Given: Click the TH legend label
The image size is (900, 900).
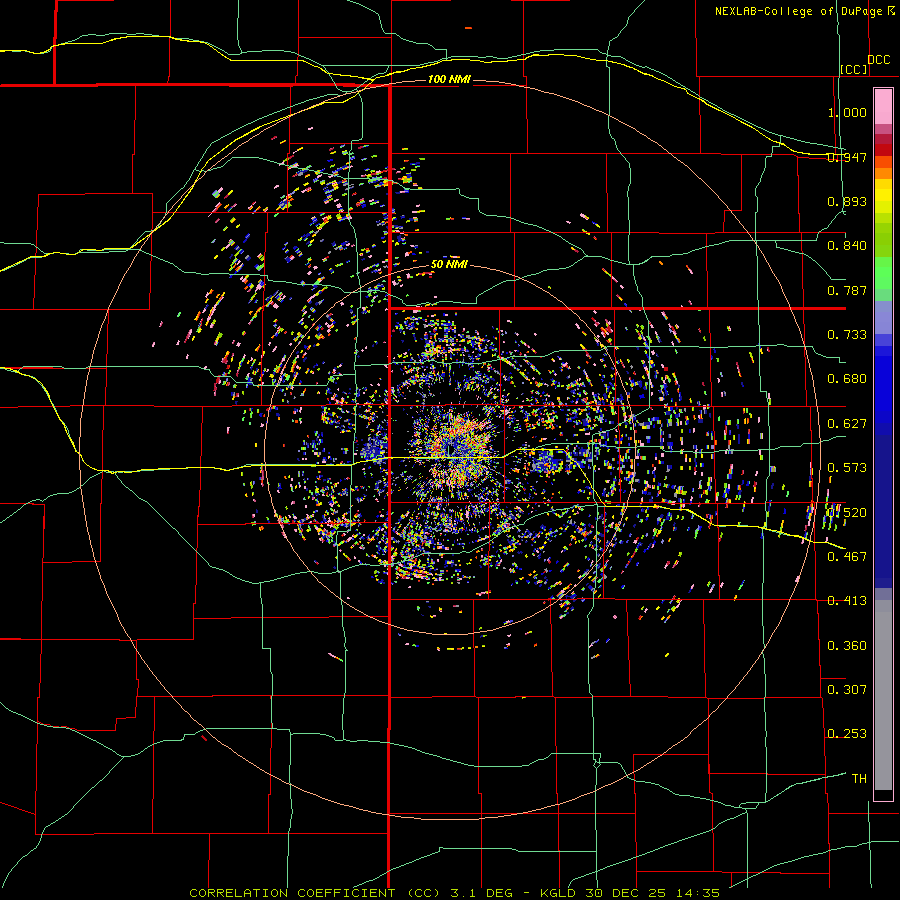Looking at the screenshot, I should pyautogui.click(x=859, y=779).
